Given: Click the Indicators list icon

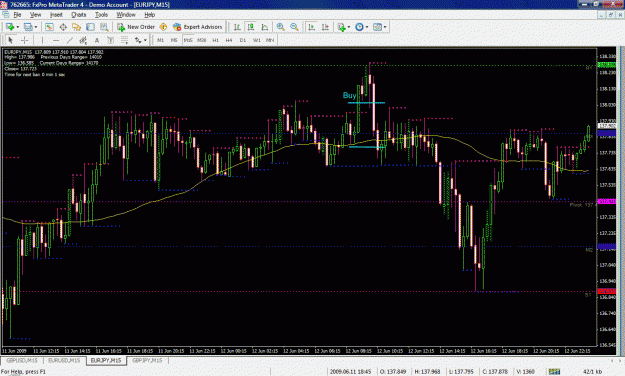Looking at the screenshot, I should [x=341, y=27].
